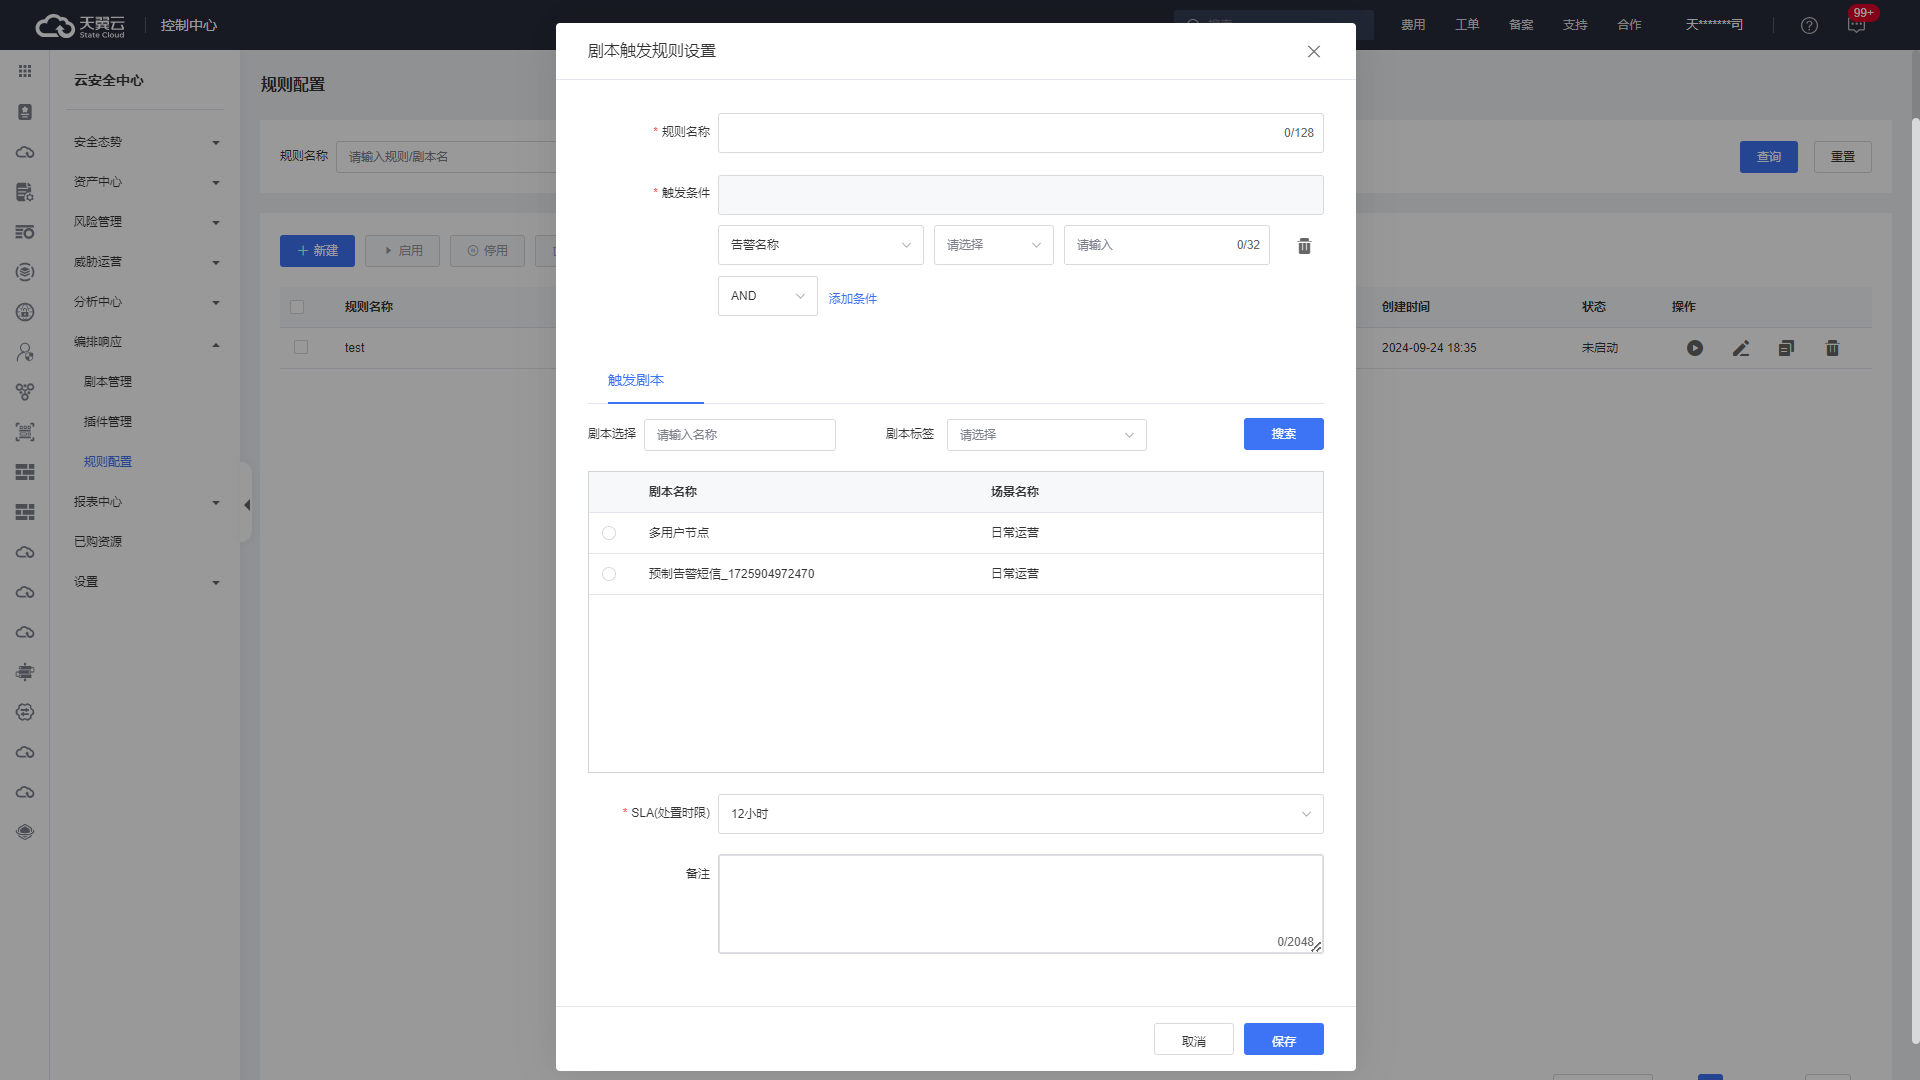1920x1080 pixels.
Task: Open 已购资源 in the sidebar
Action: pos(98,542)
